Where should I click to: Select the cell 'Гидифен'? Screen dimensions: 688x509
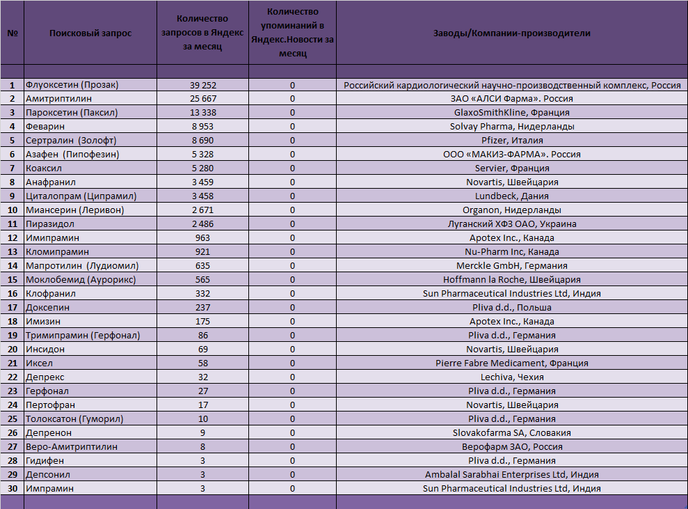(x=90, y=461)
